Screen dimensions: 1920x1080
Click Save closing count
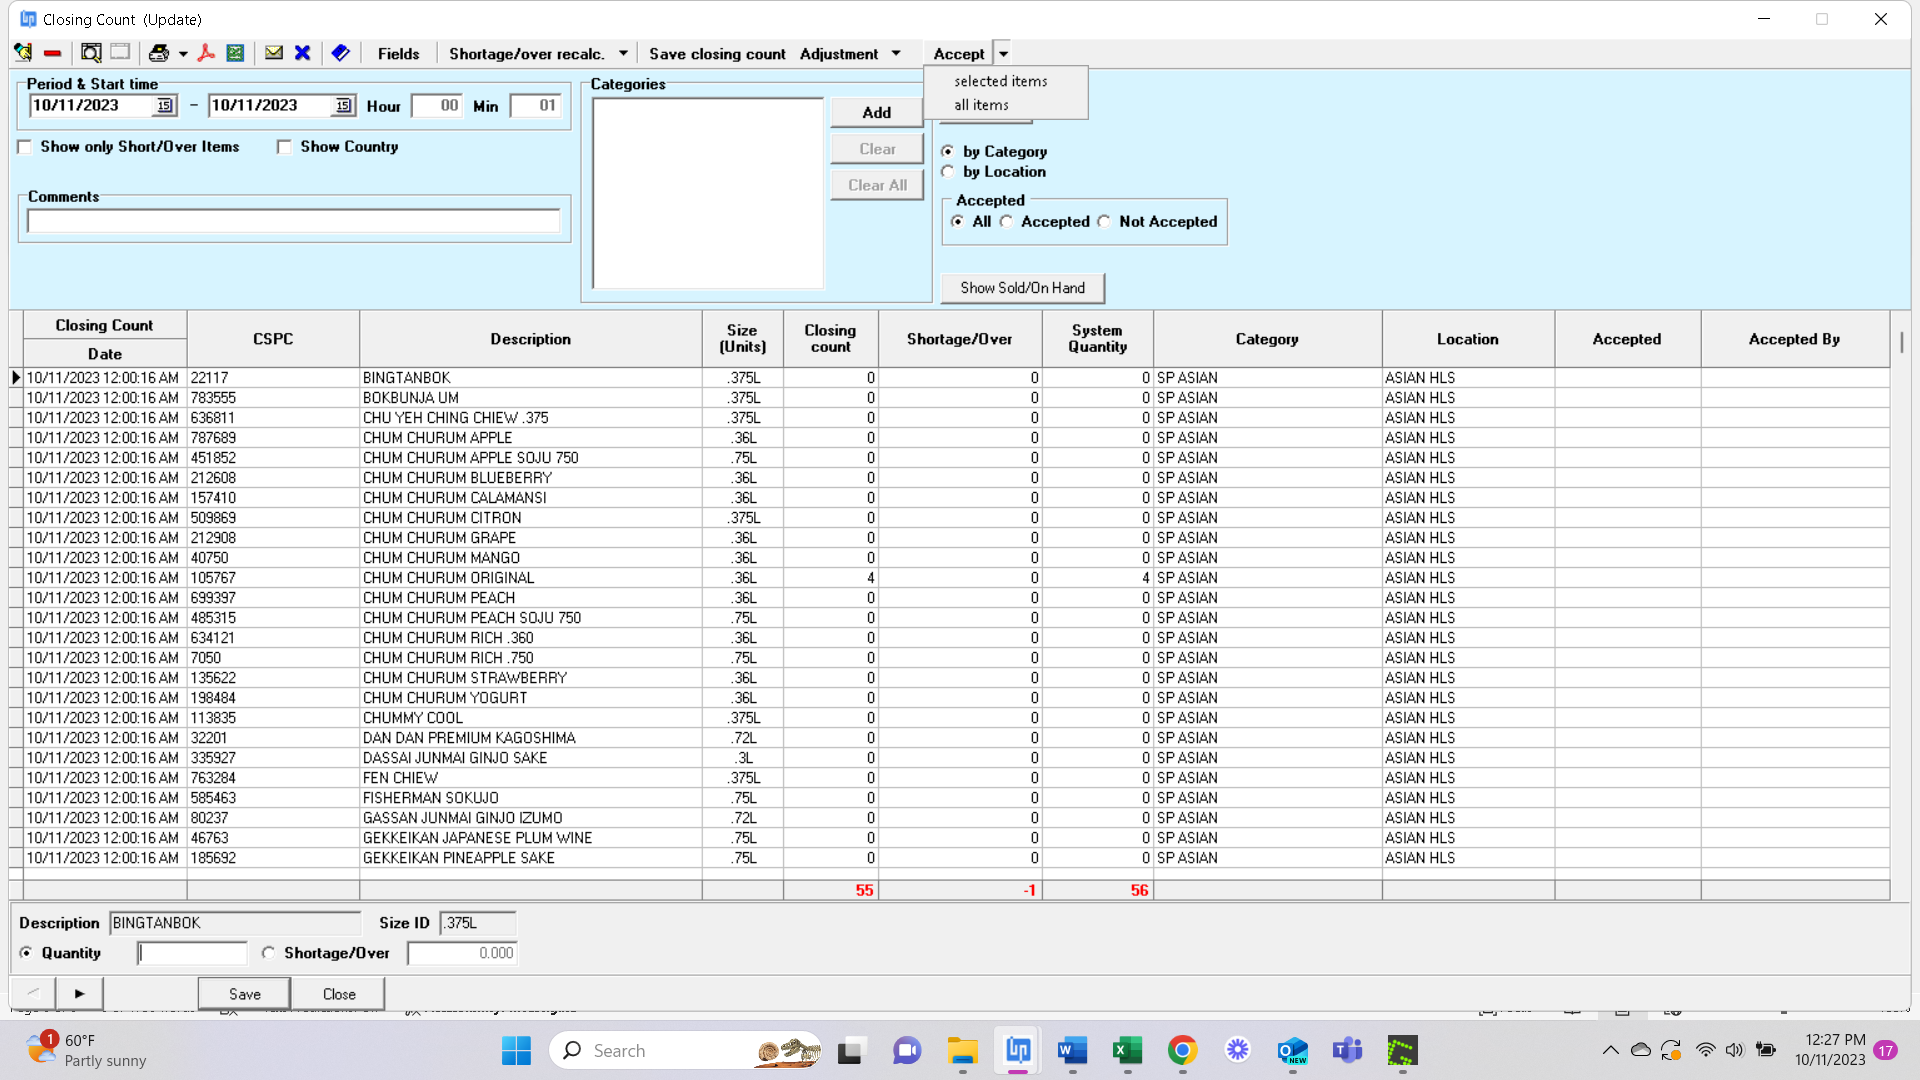click(717, 54)
